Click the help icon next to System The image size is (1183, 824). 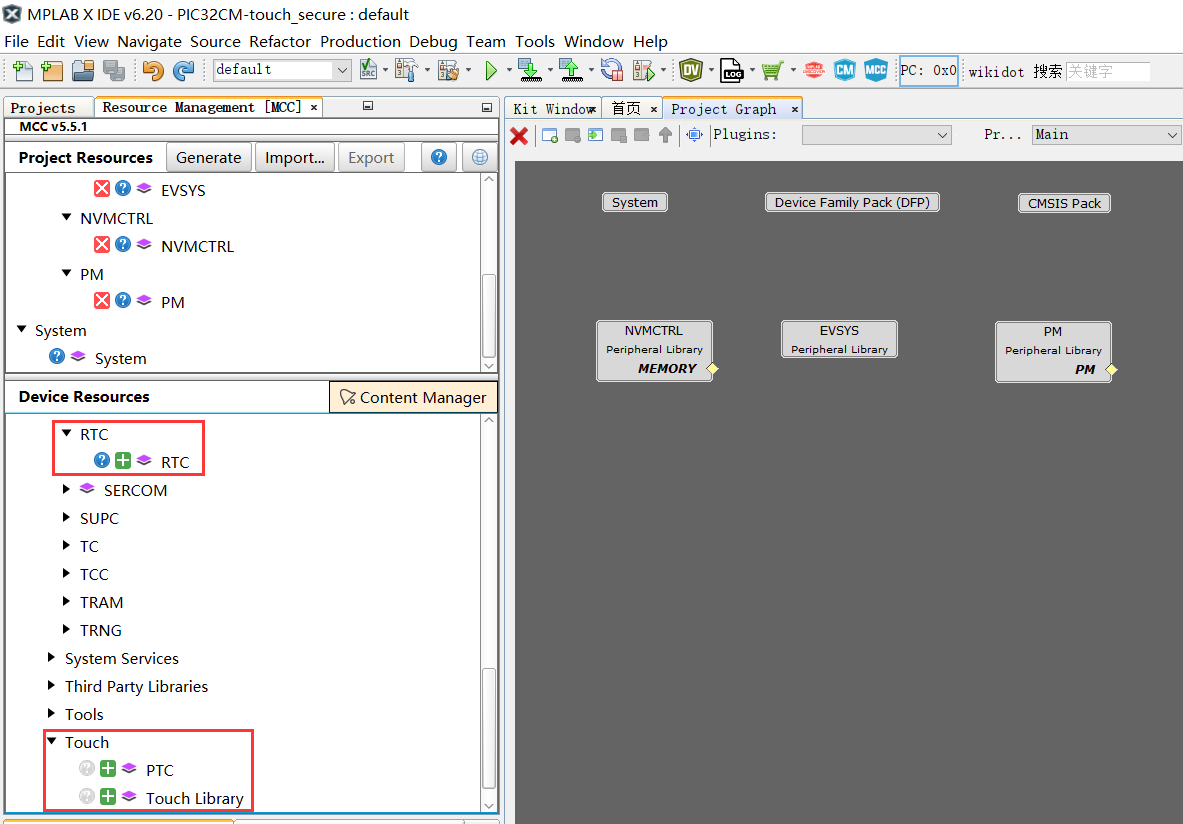[x=57, y=355]
